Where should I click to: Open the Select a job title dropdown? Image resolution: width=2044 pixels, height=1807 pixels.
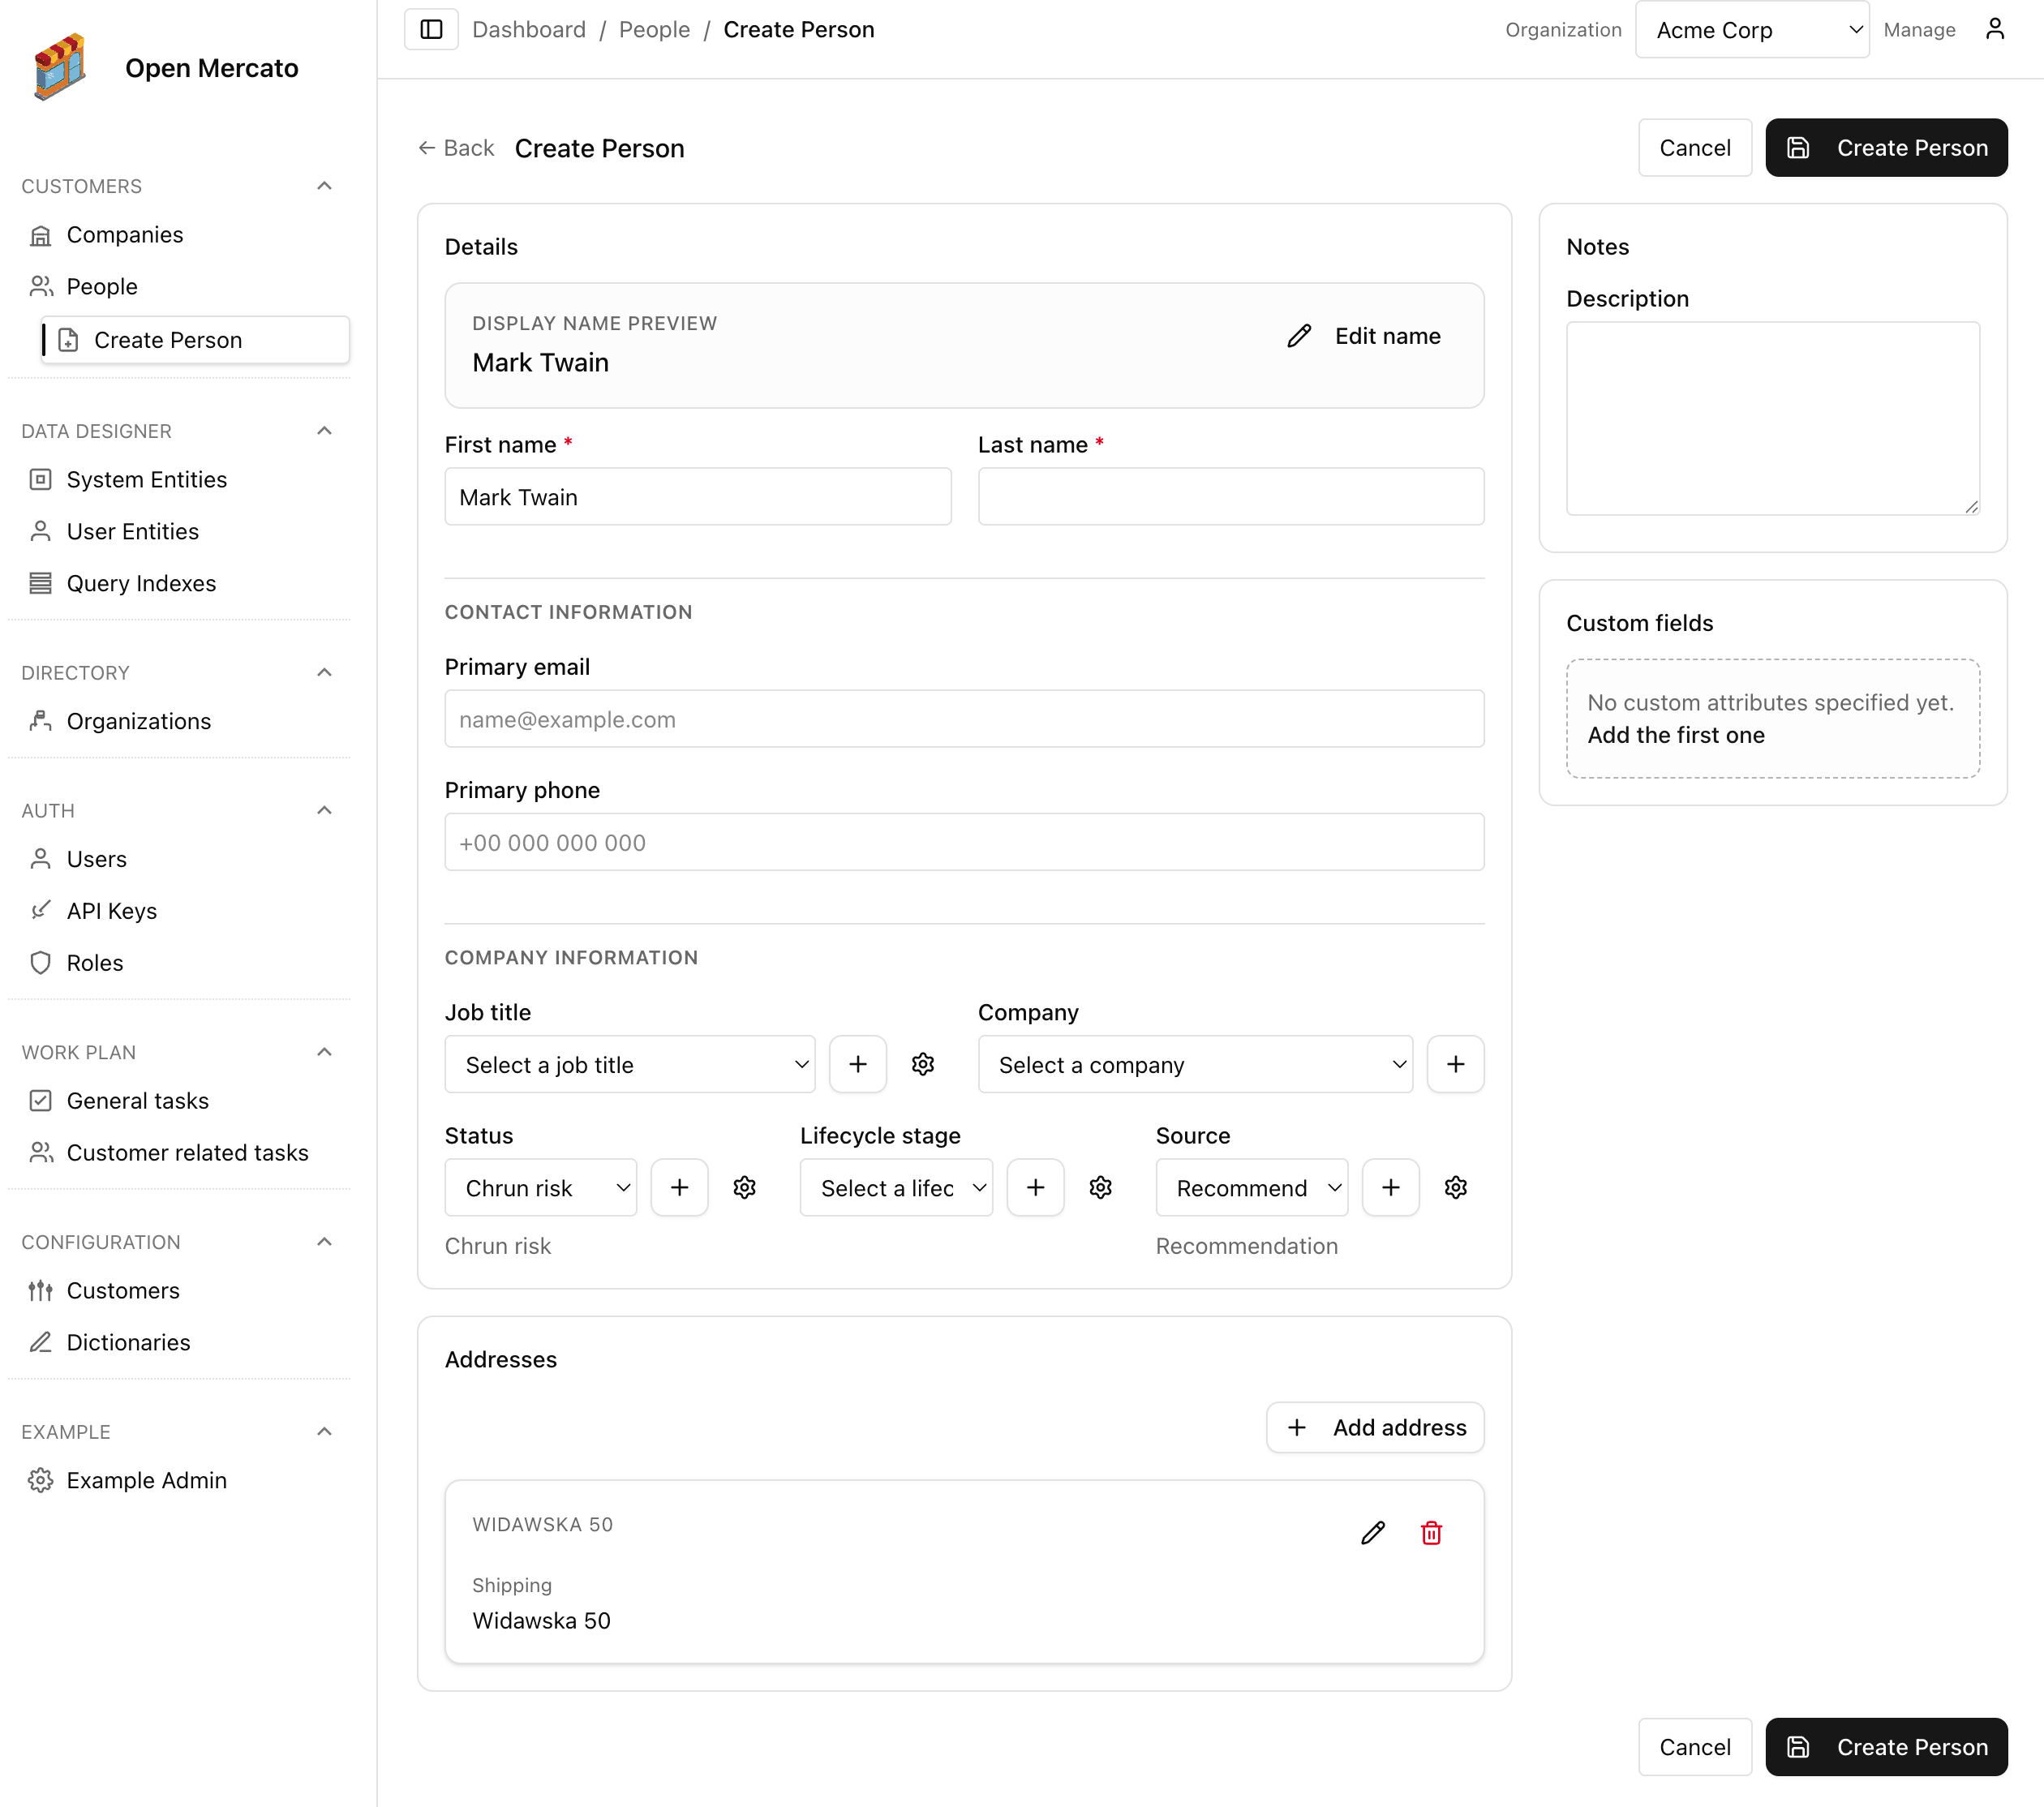630,1064
